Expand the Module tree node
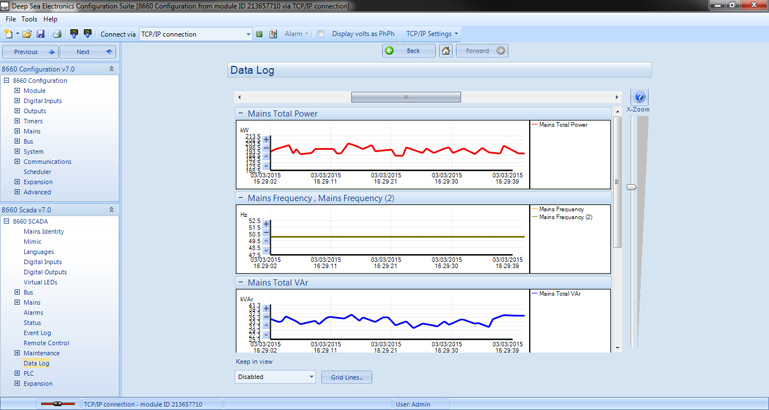 pos(17,90)
